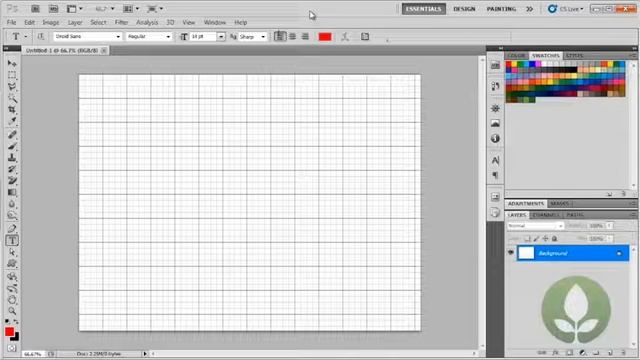
Task: Switch to Design workspace
Action: click(x=464, y=9)
